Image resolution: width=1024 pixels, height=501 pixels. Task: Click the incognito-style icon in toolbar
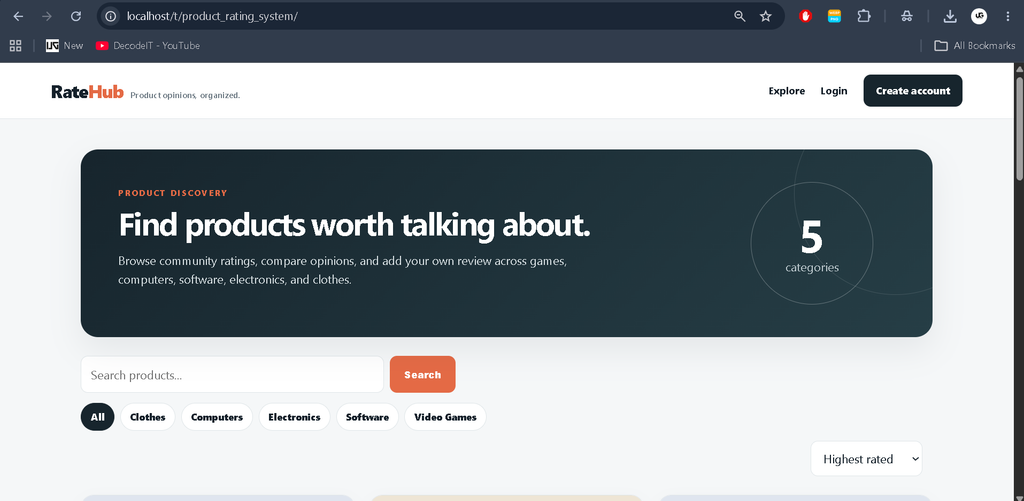(906, 16)
